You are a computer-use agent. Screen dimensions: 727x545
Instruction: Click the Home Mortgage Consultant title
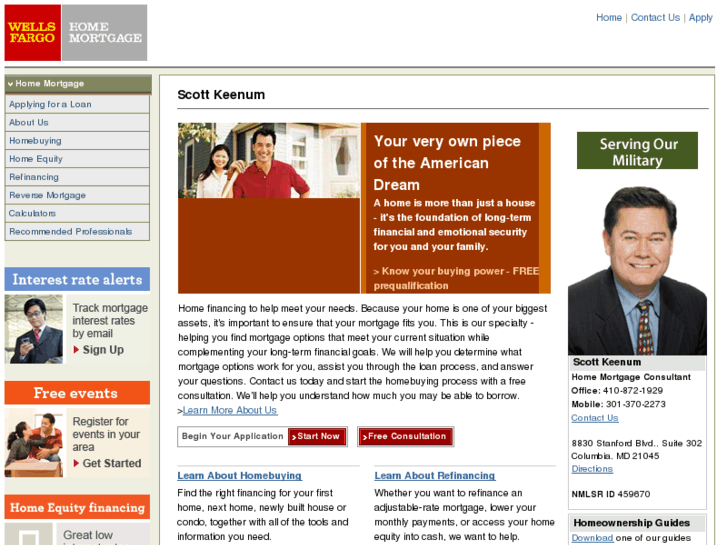(631, 377)
